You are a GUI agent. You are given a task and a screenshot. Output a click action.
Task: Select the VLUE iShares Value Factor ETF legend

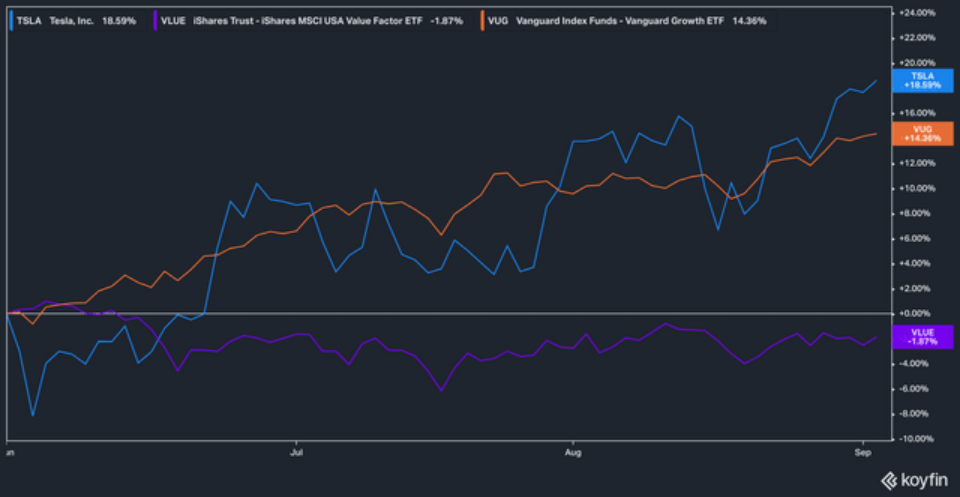tap(310, 20)
